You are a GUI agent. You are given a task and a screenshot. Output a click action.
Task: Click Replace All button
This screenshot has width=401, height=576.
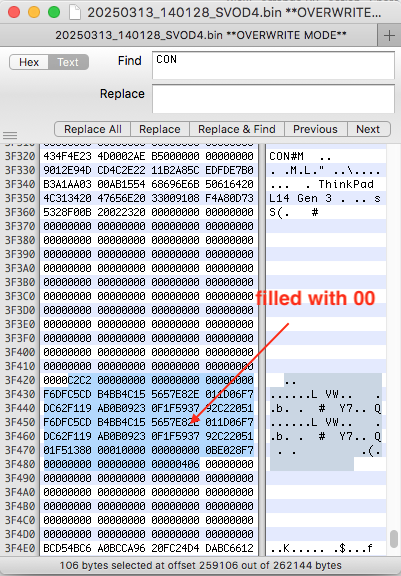(x=93, y=129)
